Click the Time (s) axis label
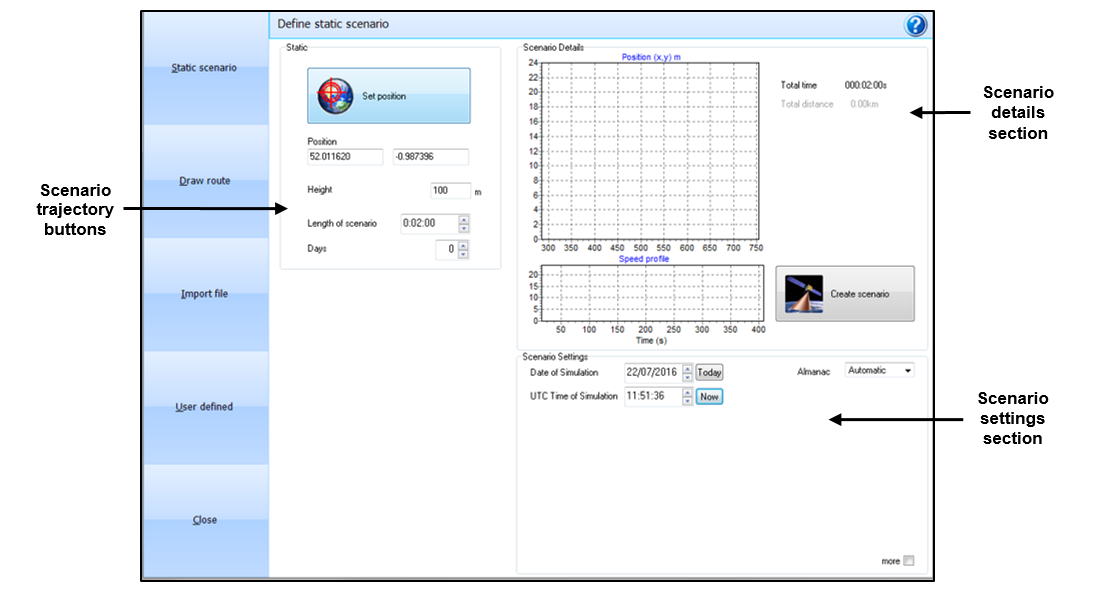1100x598 pixels. (x=651, y=340)
